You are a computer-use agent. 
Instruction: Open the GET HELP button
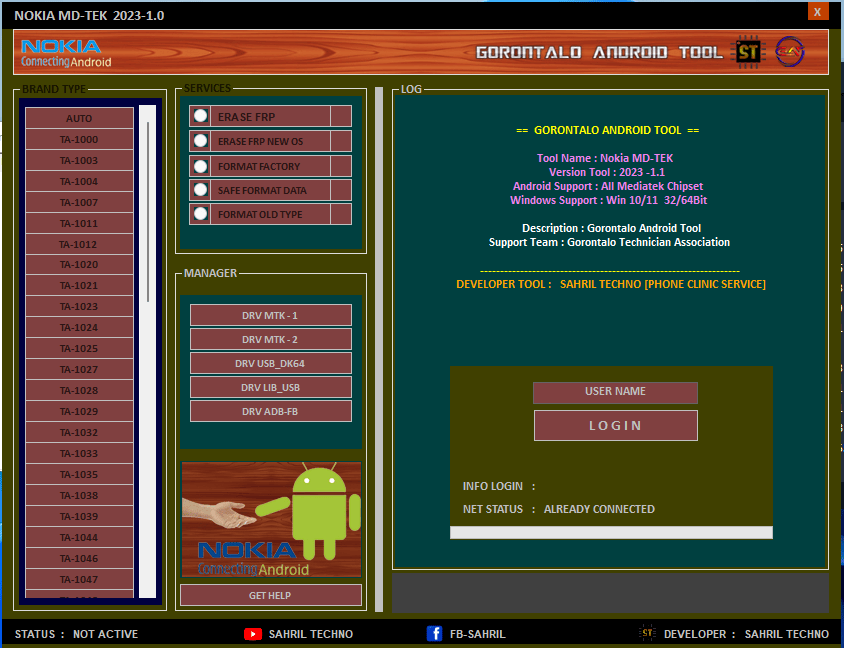[270, 595]
